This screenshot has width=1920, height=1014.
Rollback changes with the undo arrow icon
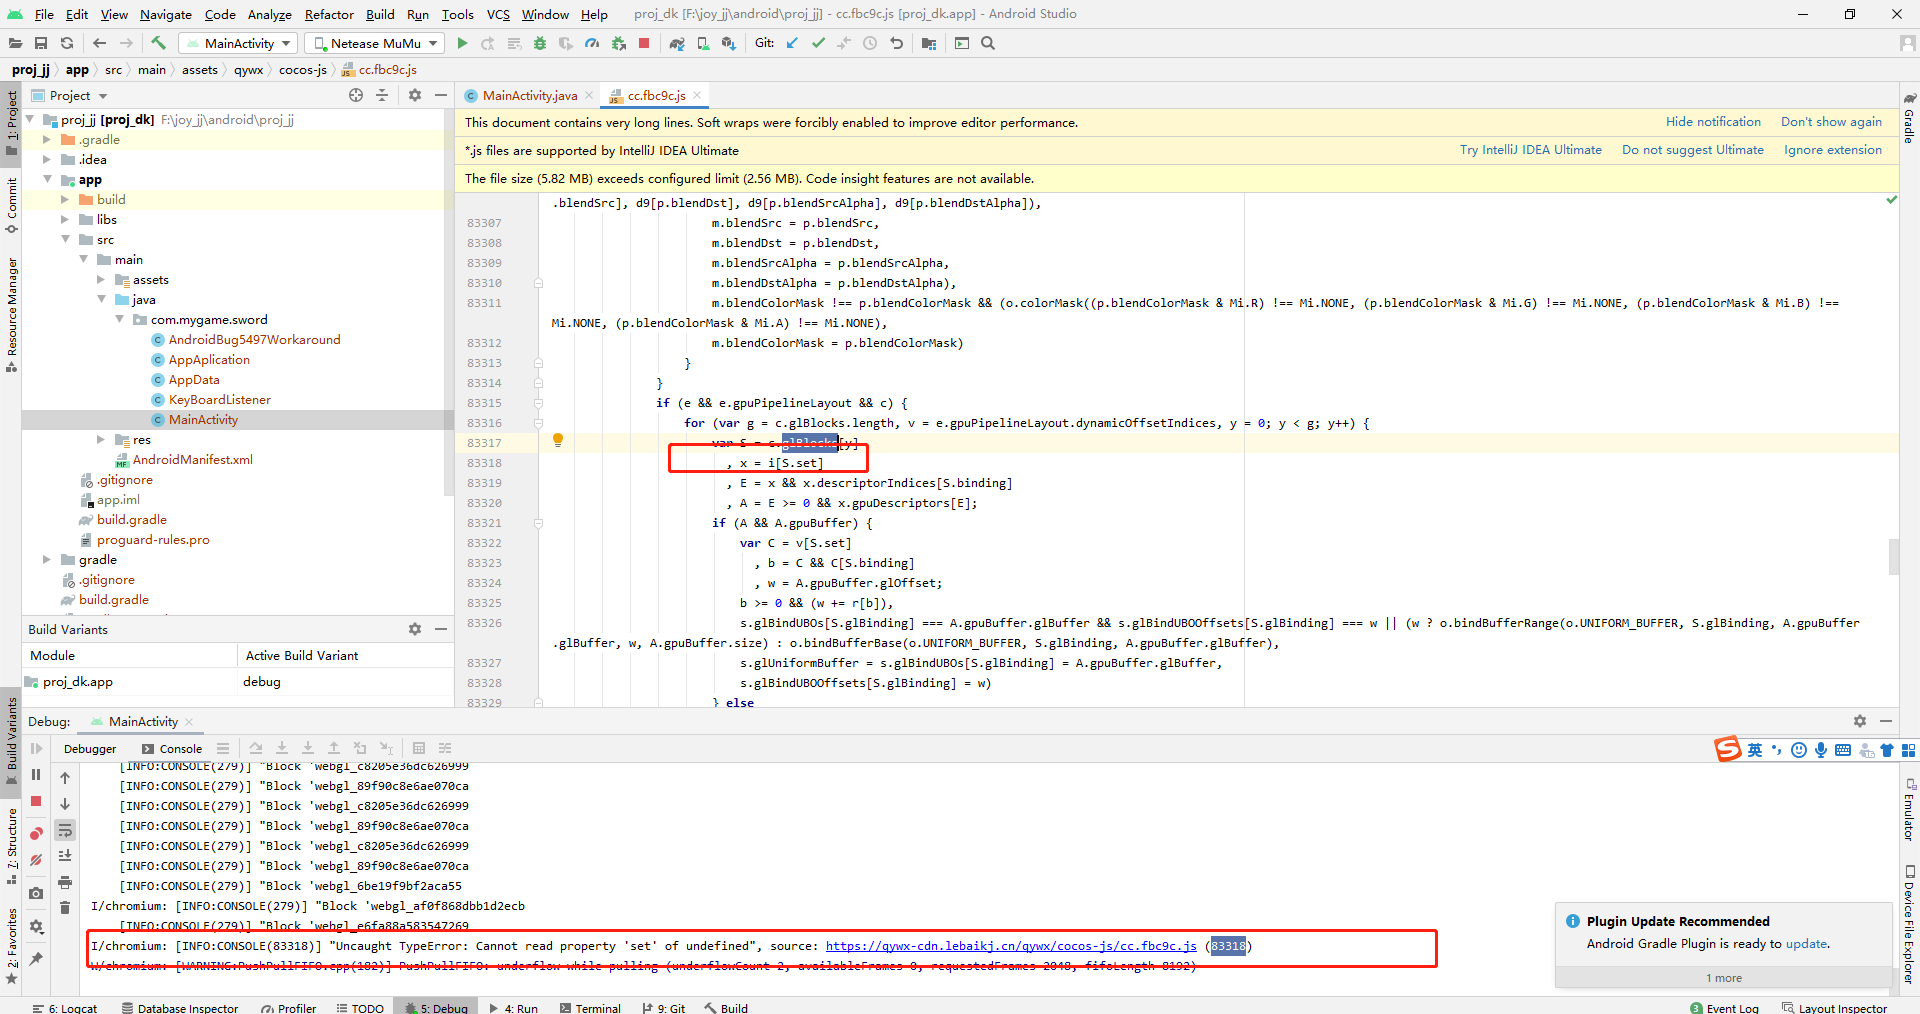click(x=896, y=43)
